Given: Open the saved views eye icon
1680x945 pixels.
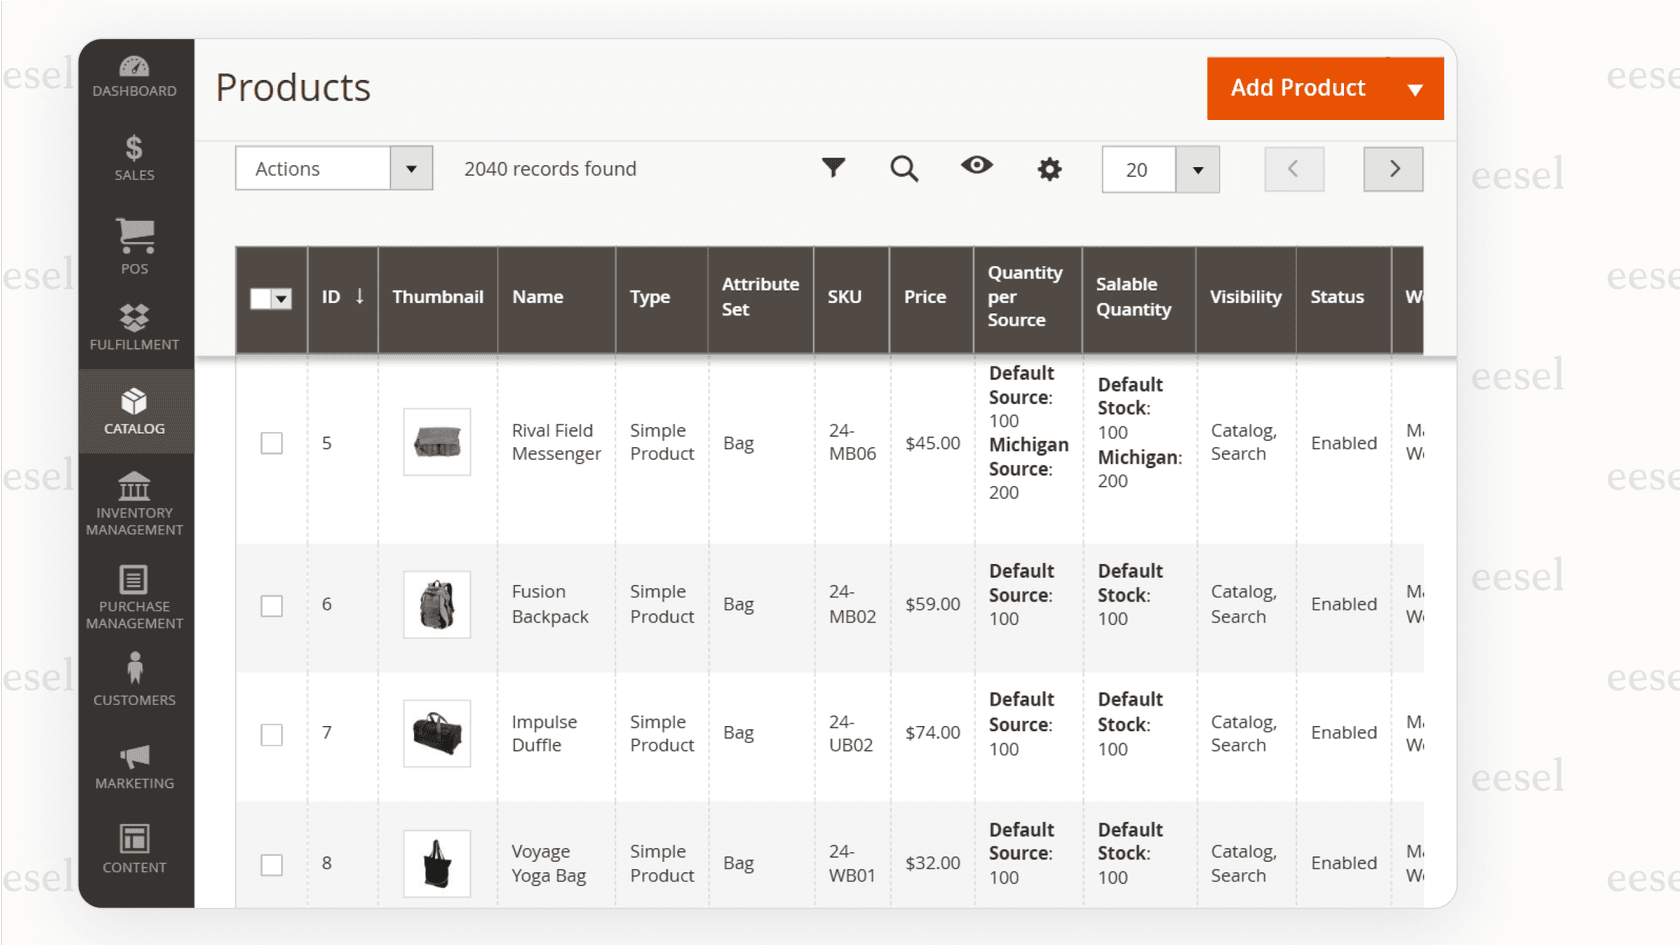Looking at the screenshot, I should tap(977, 168).
